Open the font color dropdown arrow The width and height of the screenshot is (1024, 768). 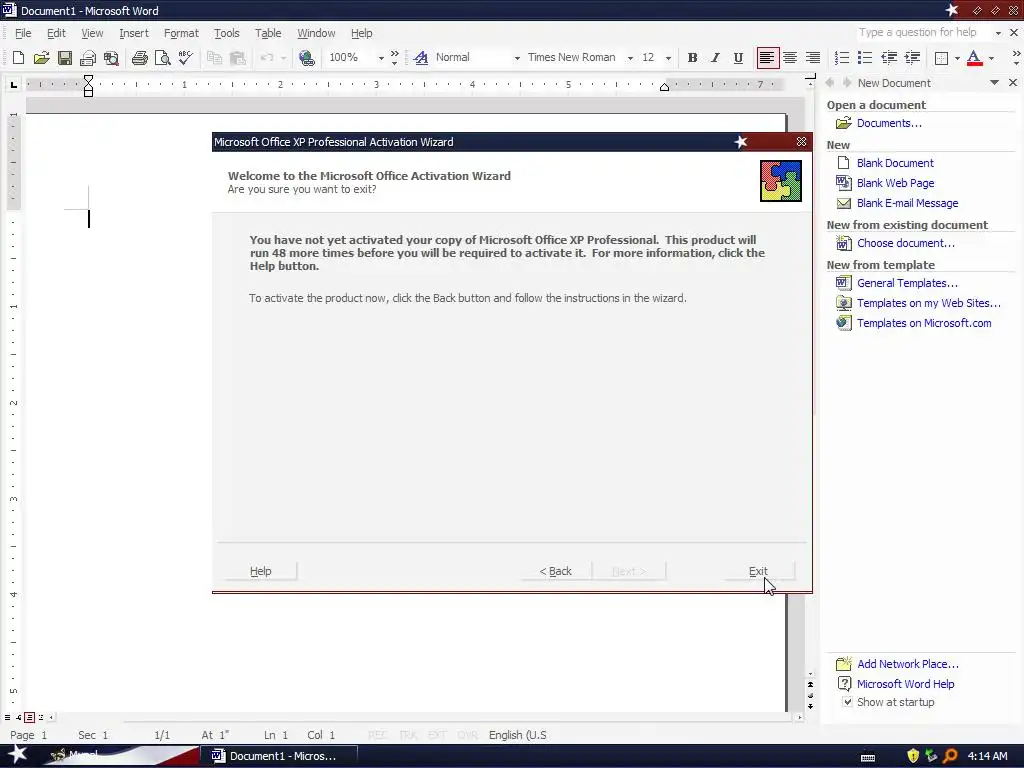[991, 58]
